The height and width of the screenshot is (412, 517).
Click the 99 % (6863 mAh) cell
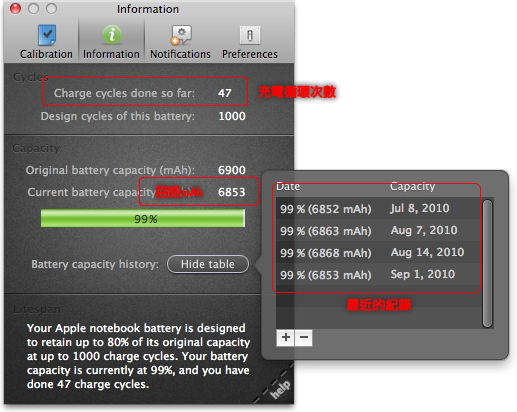(326, 231)
